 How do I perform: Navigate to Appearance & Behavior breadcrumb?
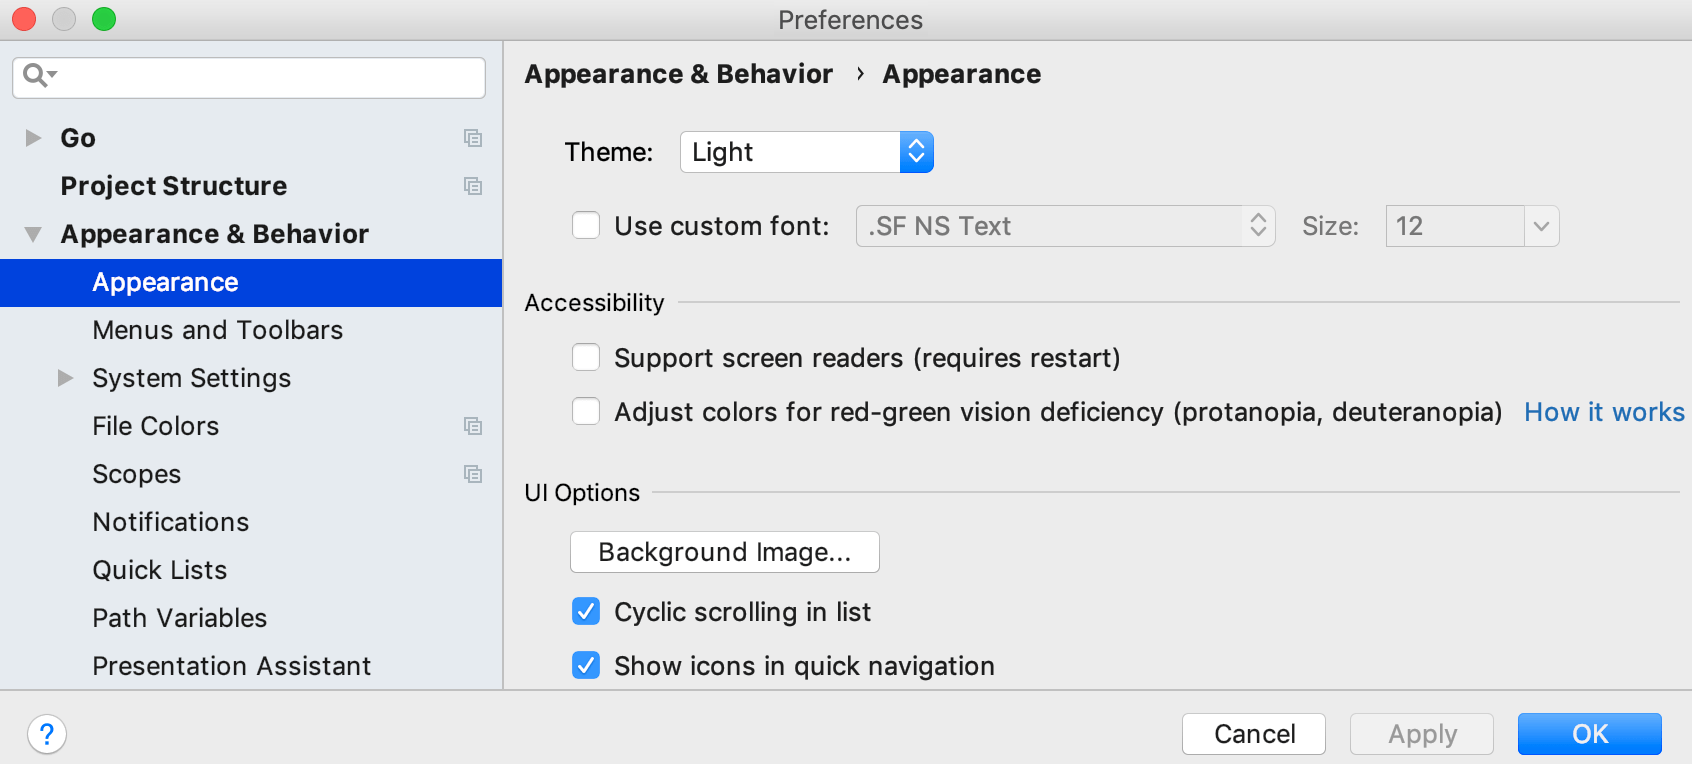coord(679,73)
